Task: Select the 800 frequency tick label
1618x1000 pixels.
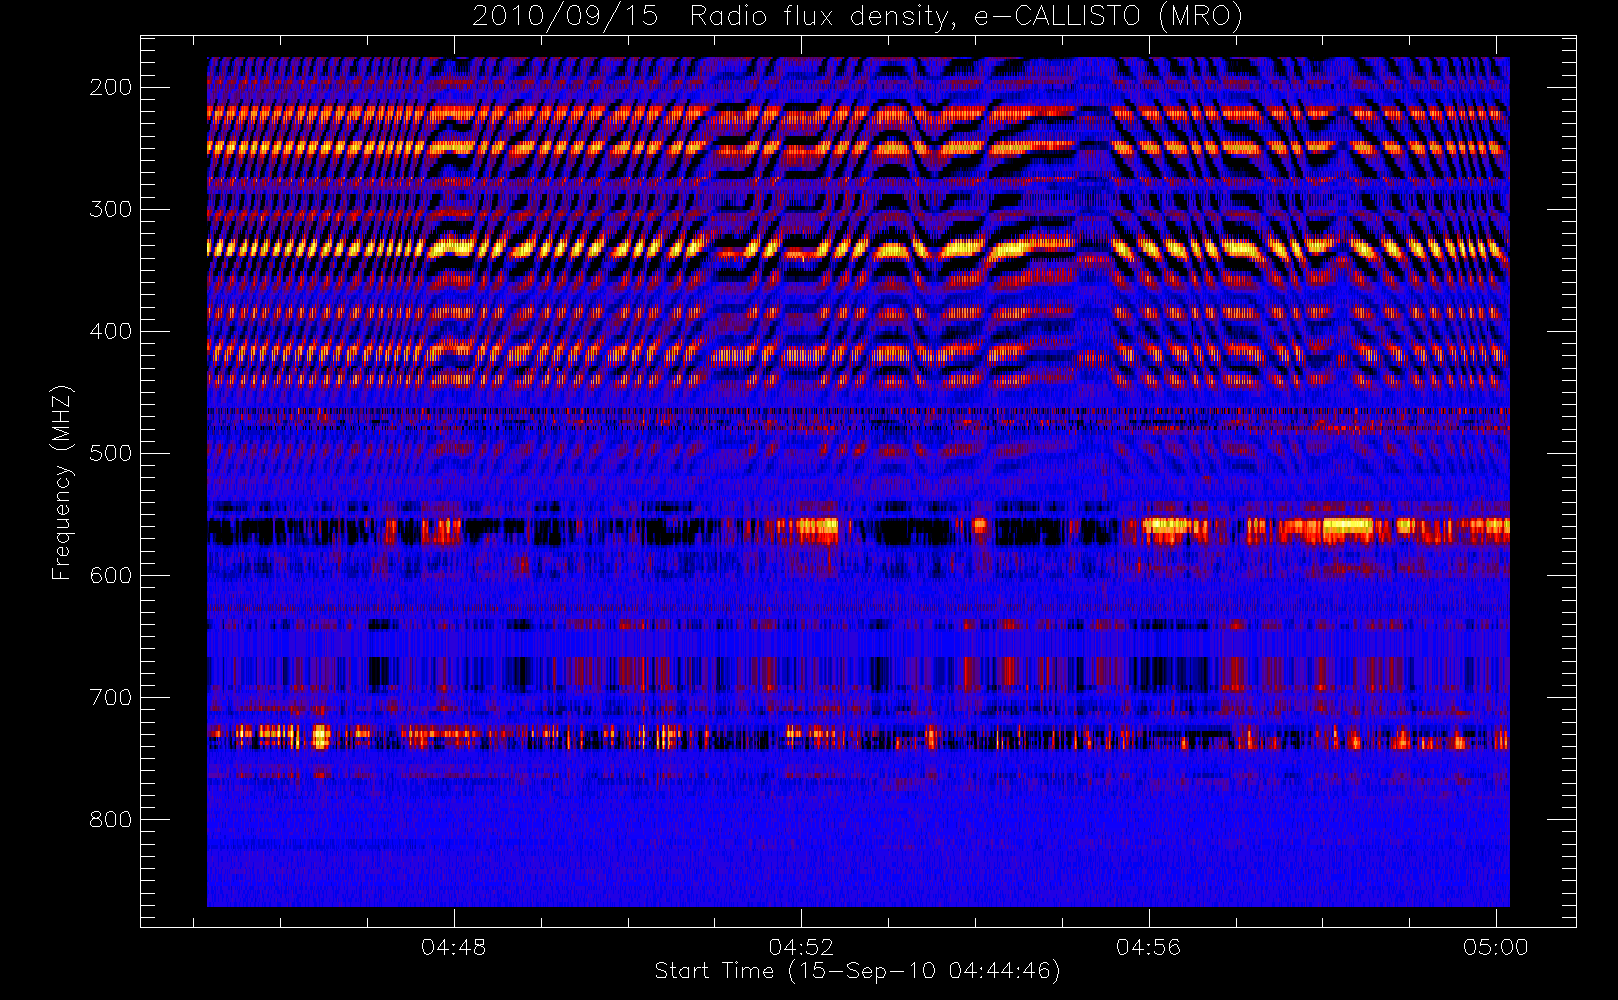Action: [110, 819]
